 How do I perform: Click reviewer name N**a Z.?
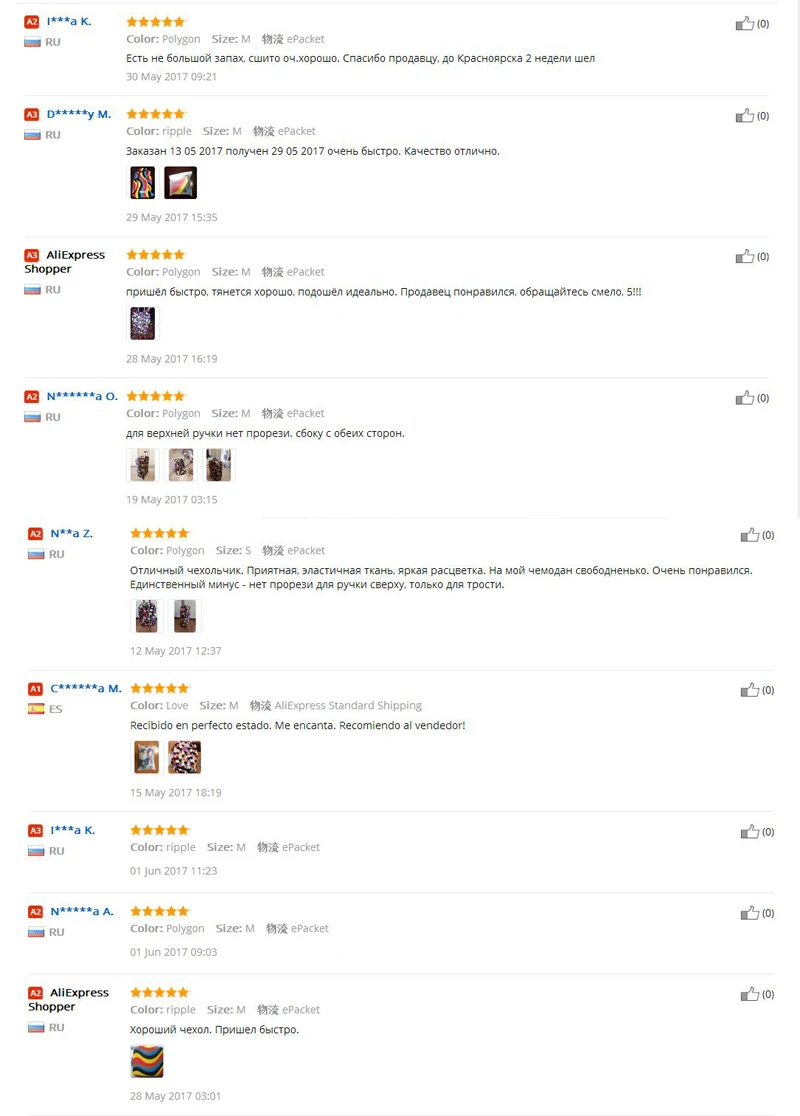tap(71, 533)
